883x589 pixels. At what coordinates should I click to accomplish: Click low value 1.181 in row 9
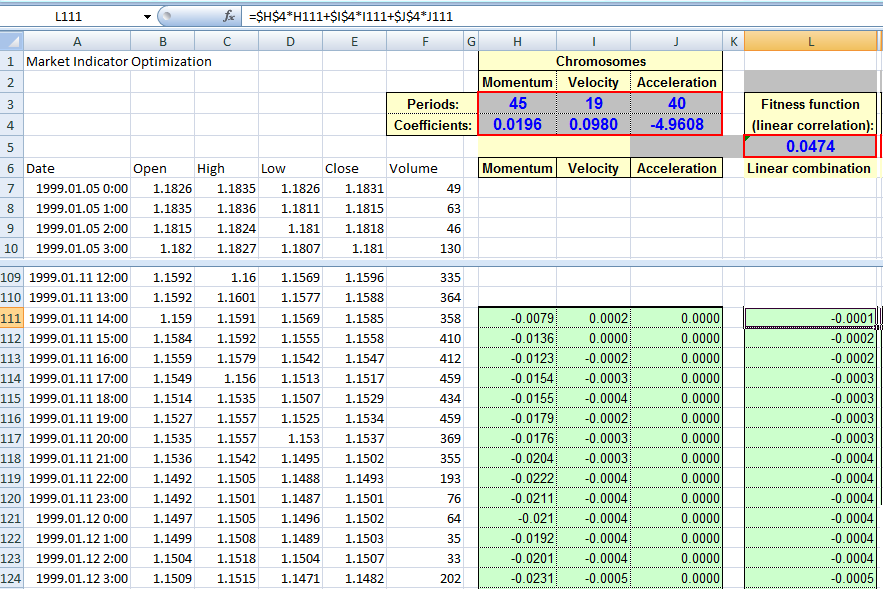(x=291, y=229)
